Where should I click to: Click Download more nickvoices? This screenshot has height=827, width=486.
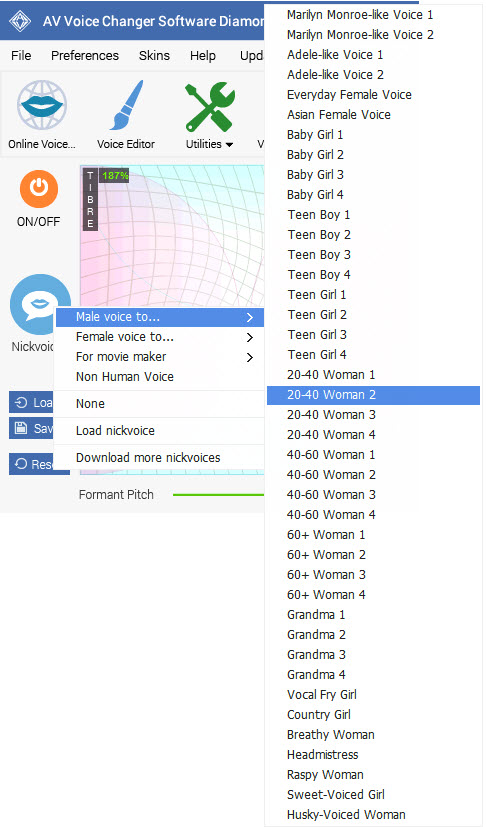tap(159, 458)
